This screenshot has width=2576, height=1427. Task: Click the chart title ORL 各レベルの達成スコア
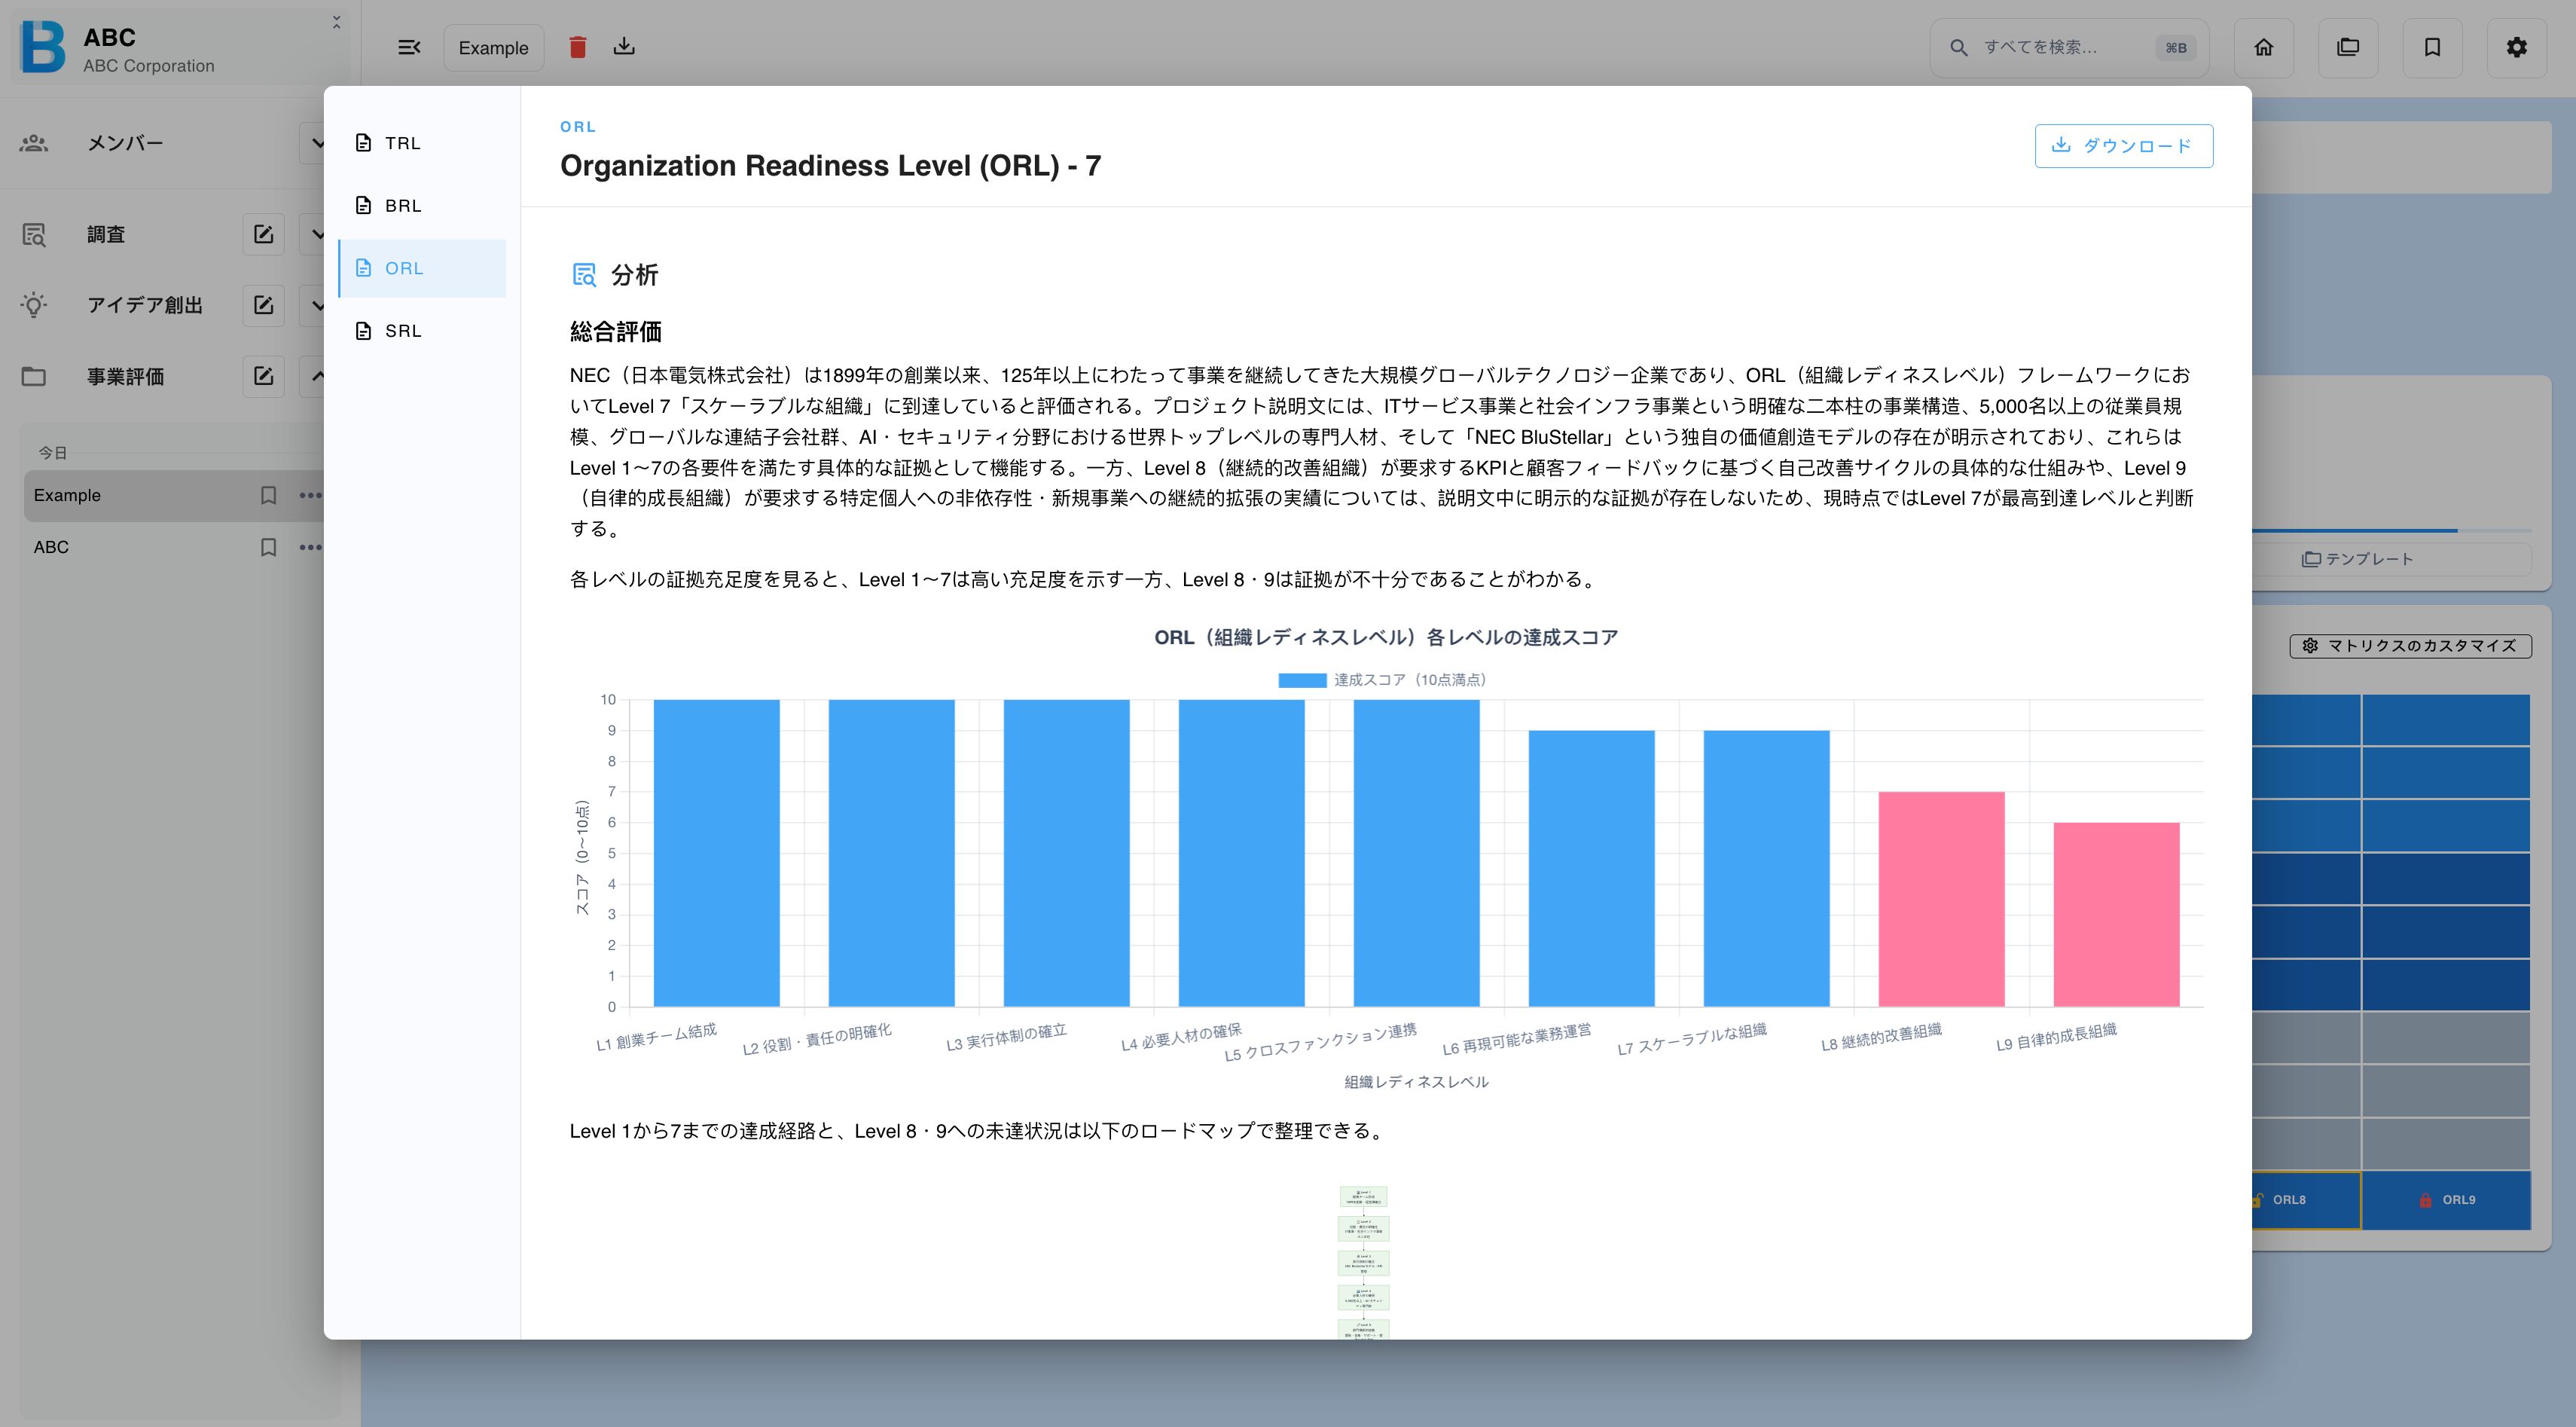(1386, 637)
